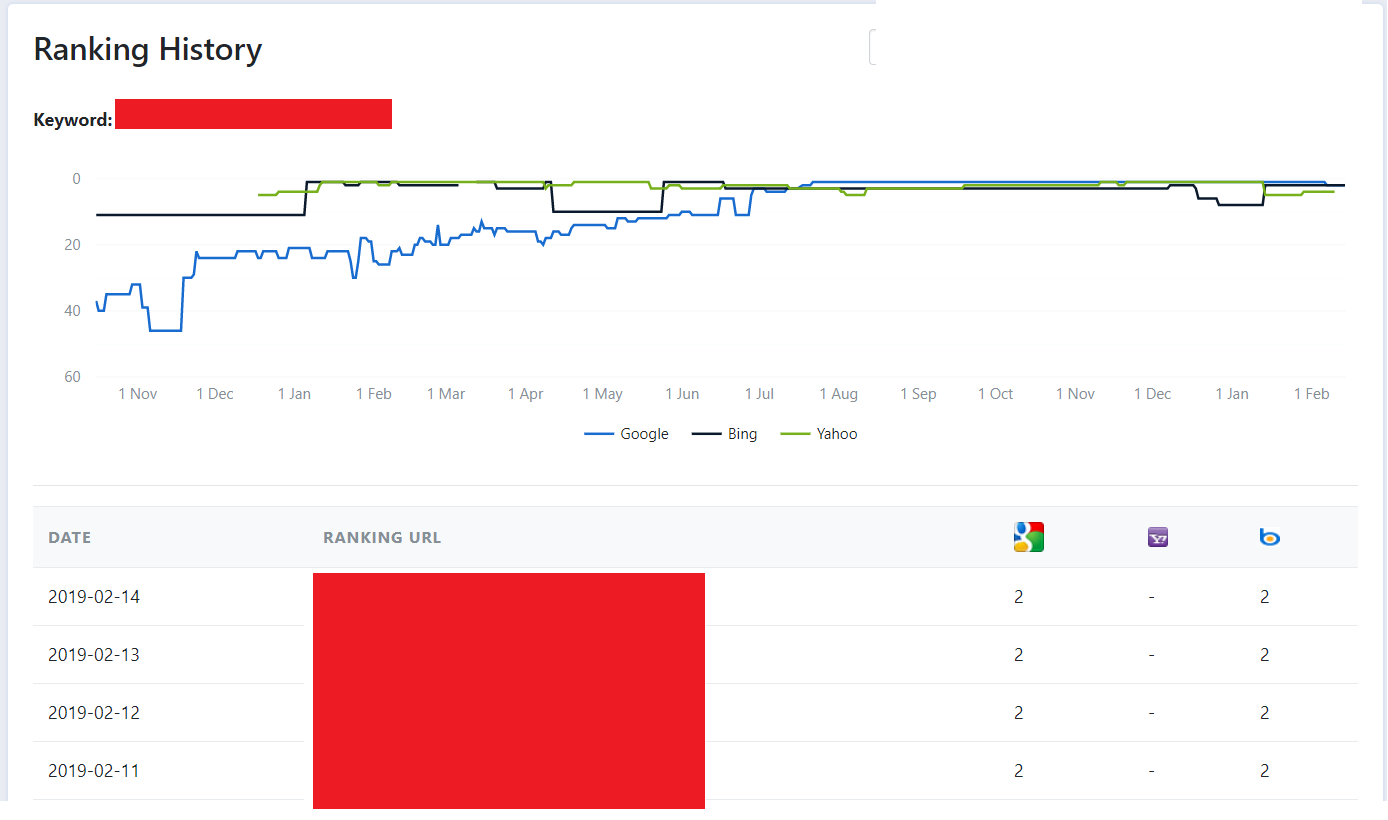
Task: Click the Google icon column header
Action: click(1028, 537)
